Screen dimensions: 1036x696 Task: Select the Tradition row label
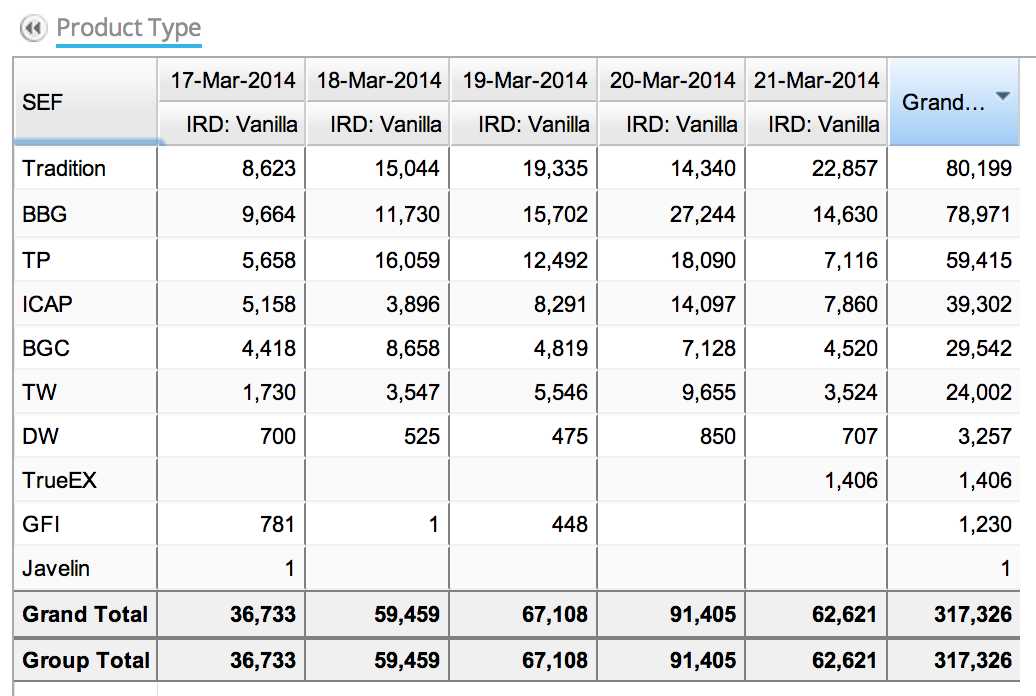(x=64, y=169)
